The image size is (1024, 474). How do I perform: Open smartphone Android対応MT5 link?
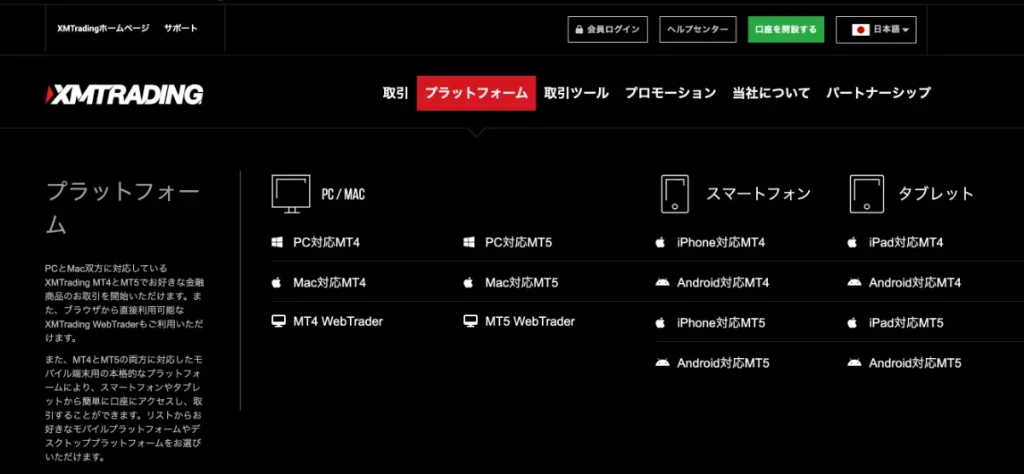click(723, 362)
